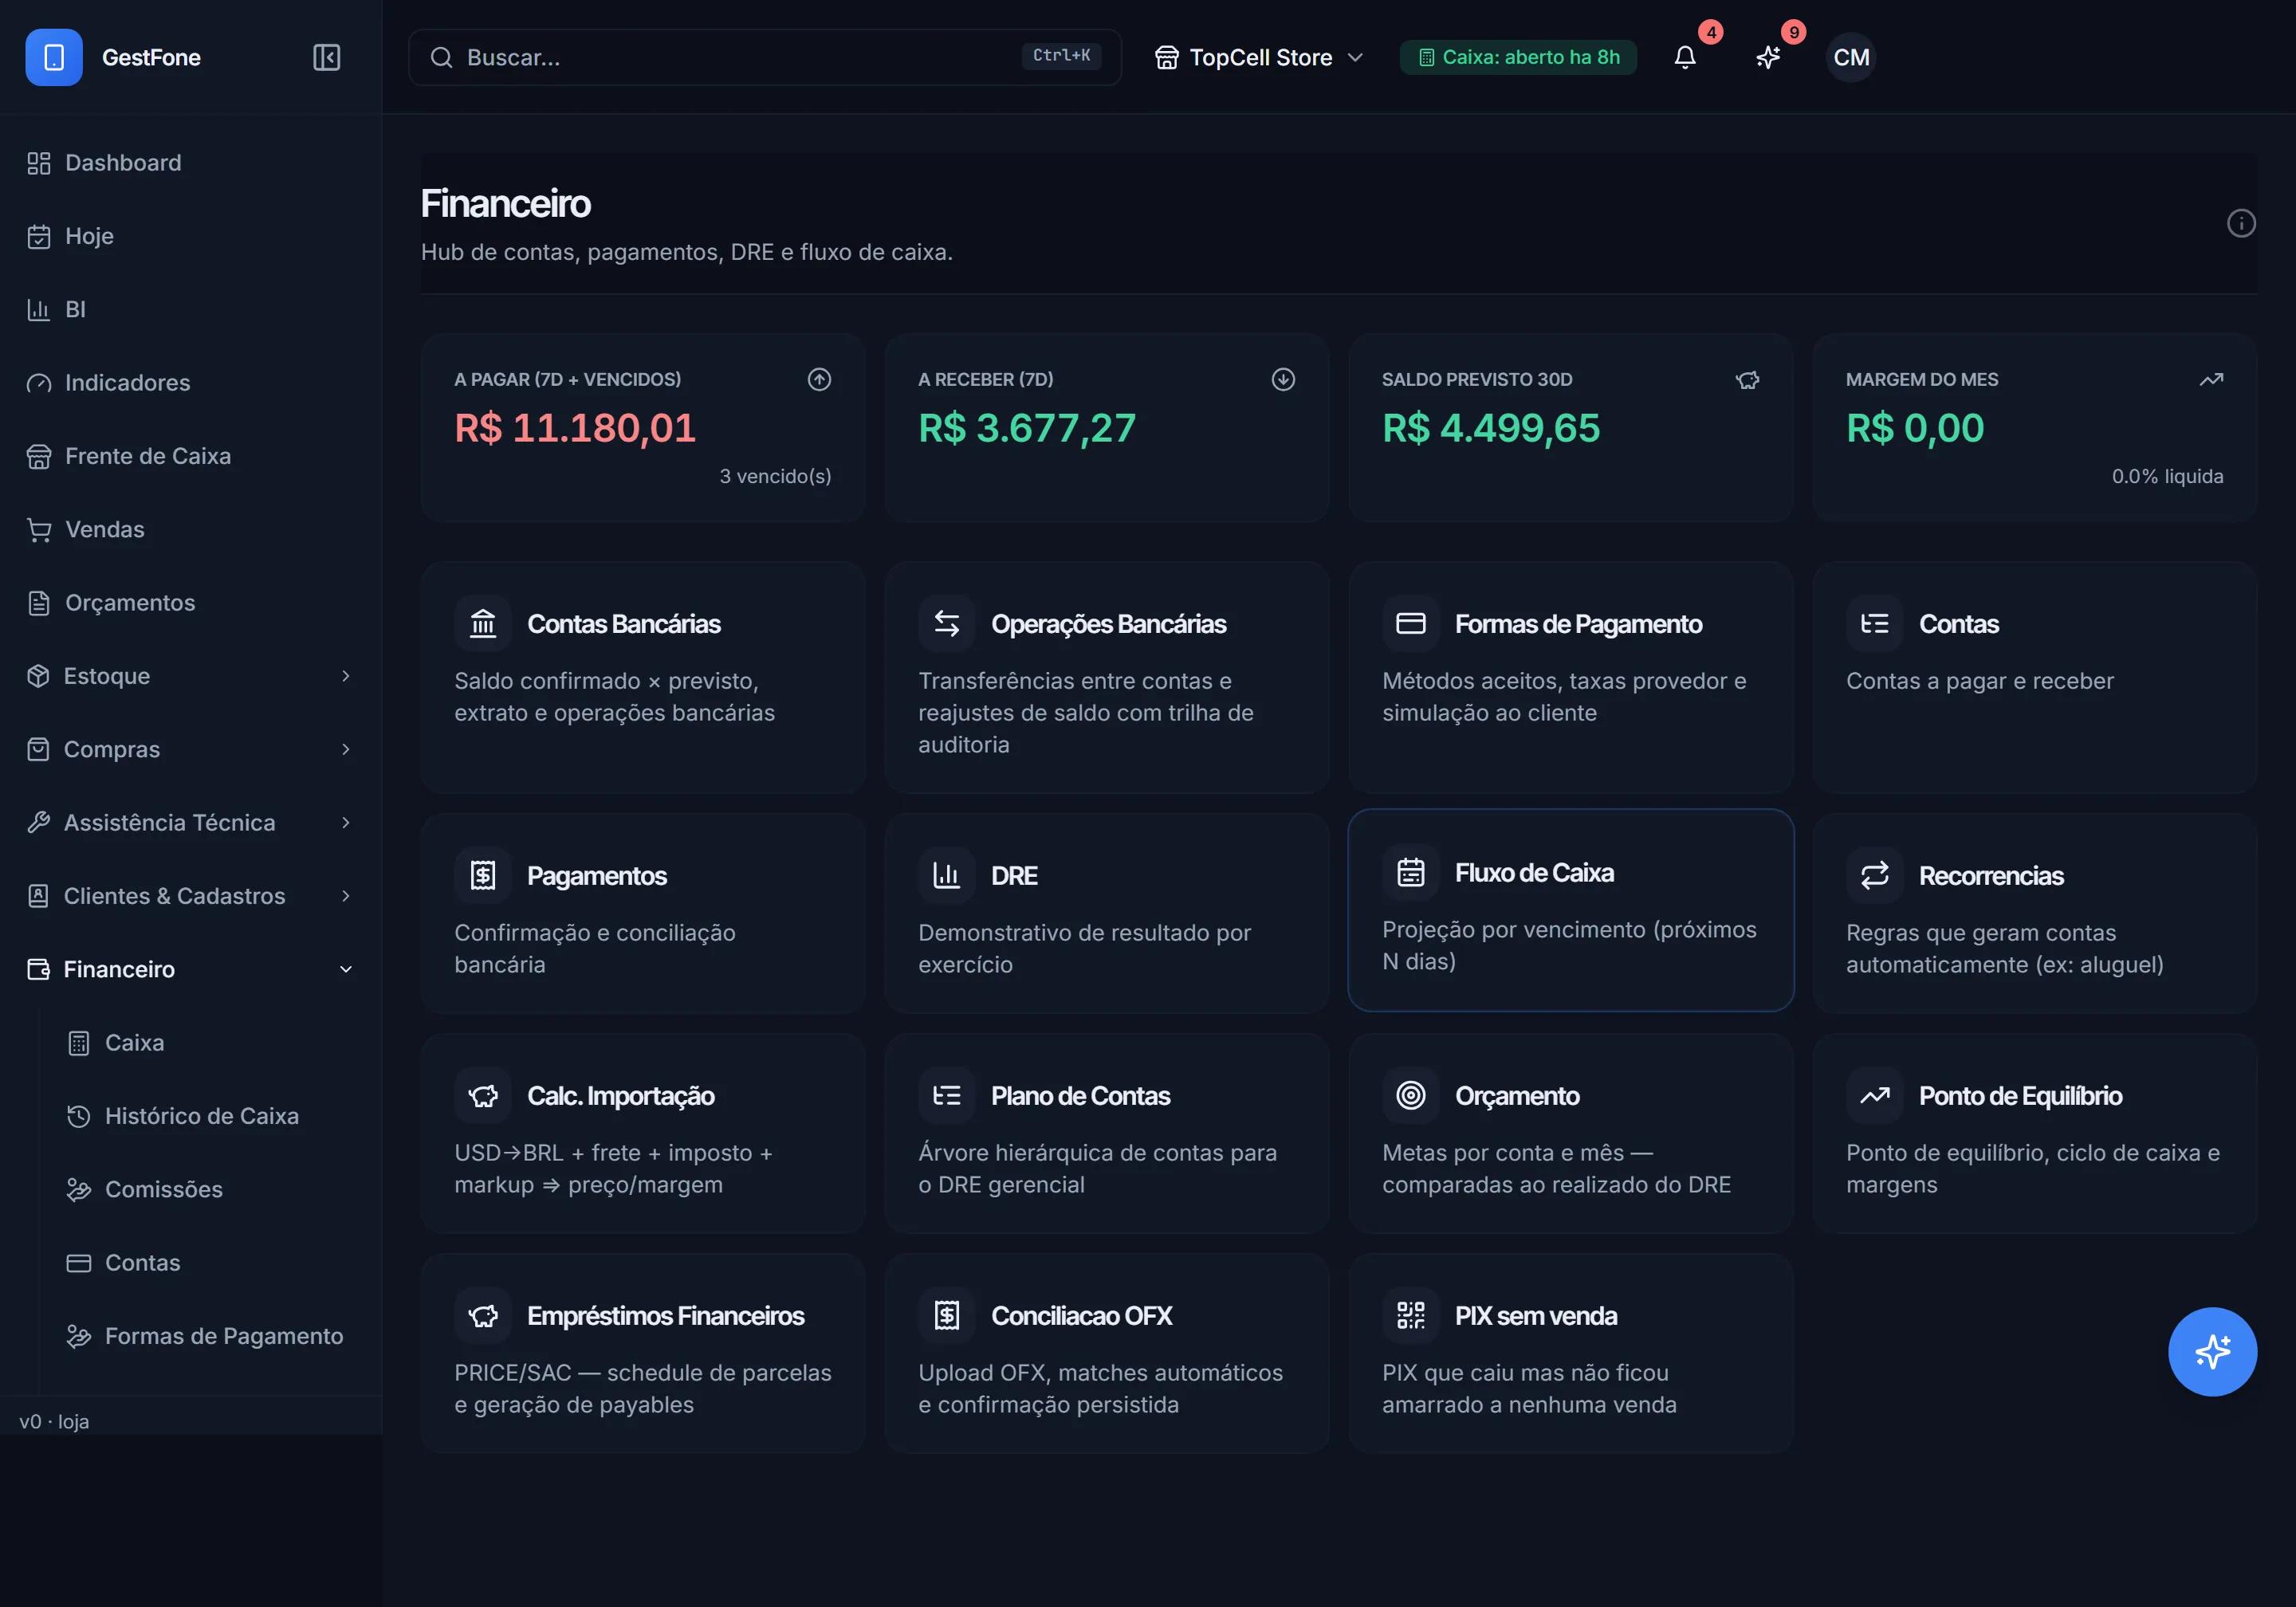Click the bank icon on Contas Bancárias
Viewport: 2296px width, 1607px height.
click(x=483, y=623)
